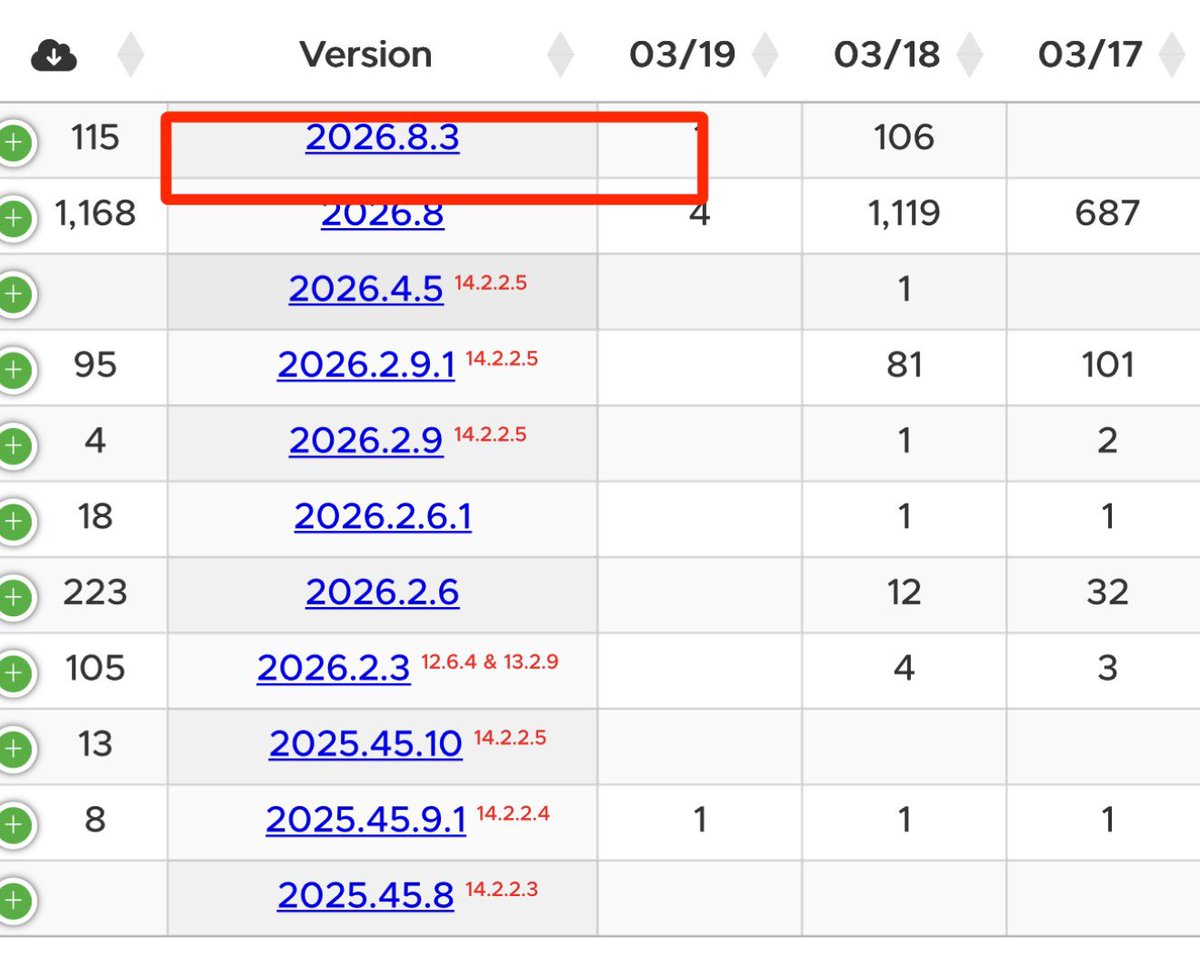
Task: Click download count 95
Action: [95, 366]
